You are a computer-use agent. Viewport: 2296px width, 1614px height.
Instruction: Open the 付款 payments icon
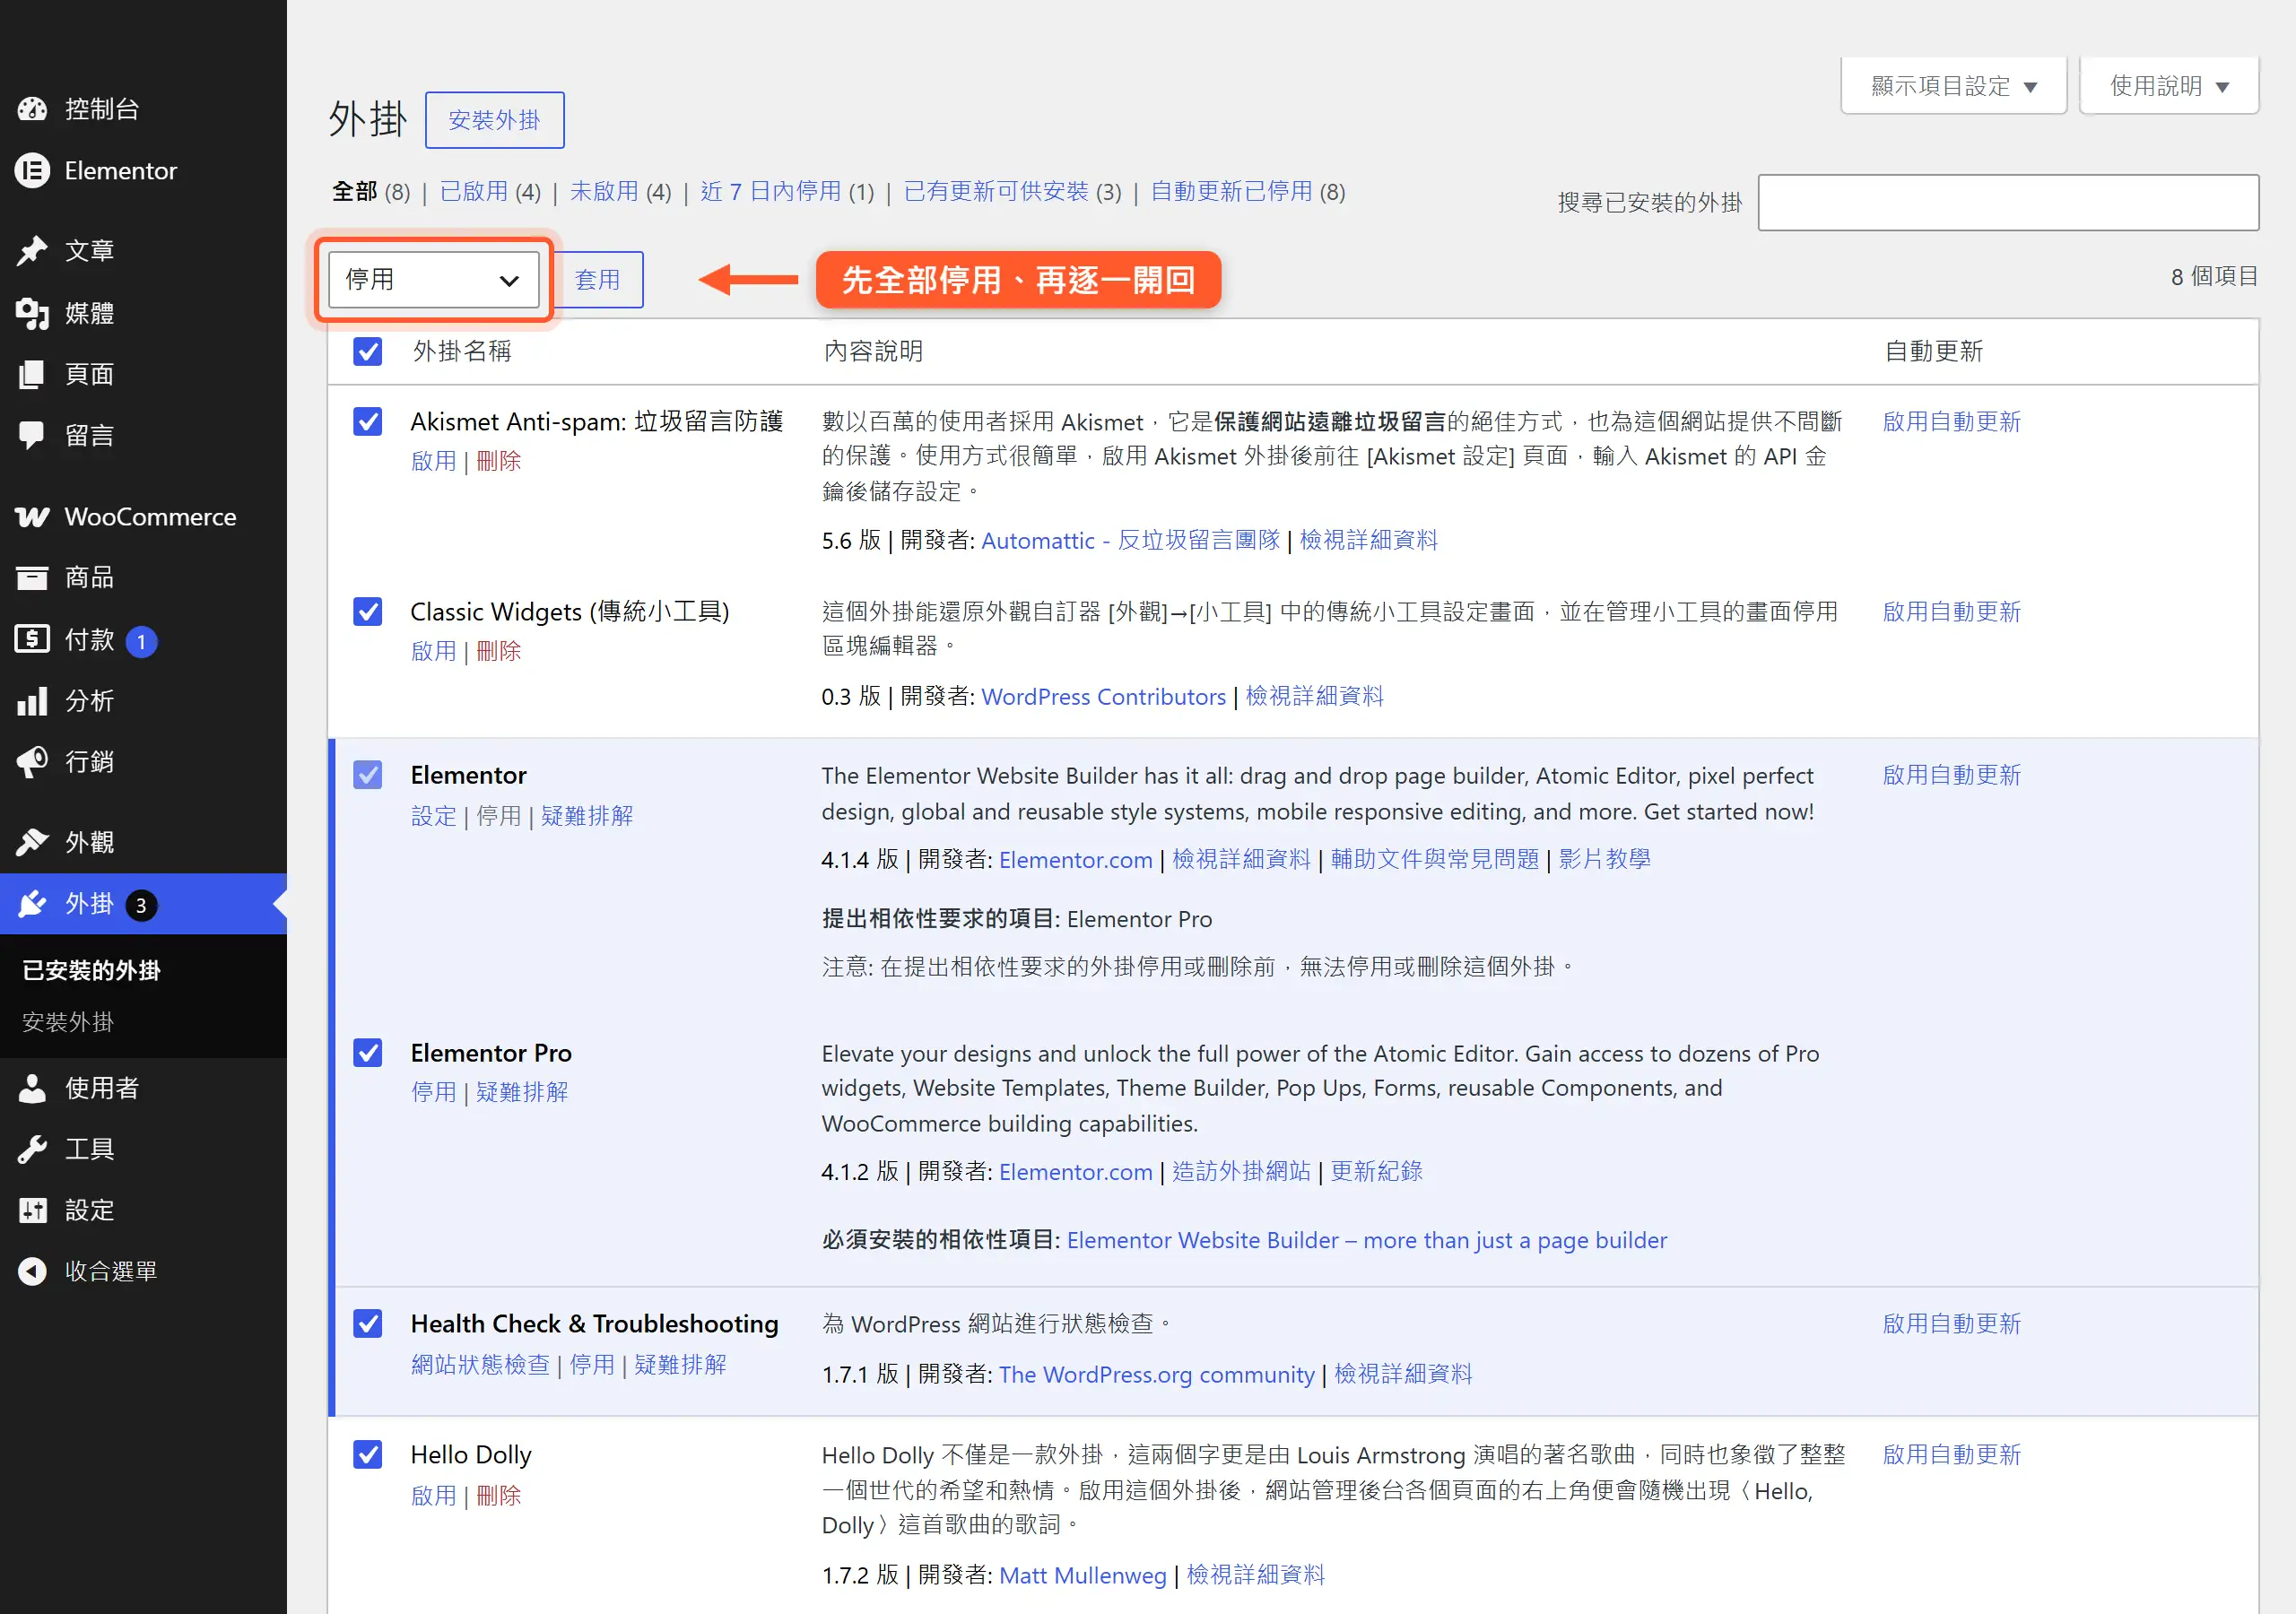32,639
